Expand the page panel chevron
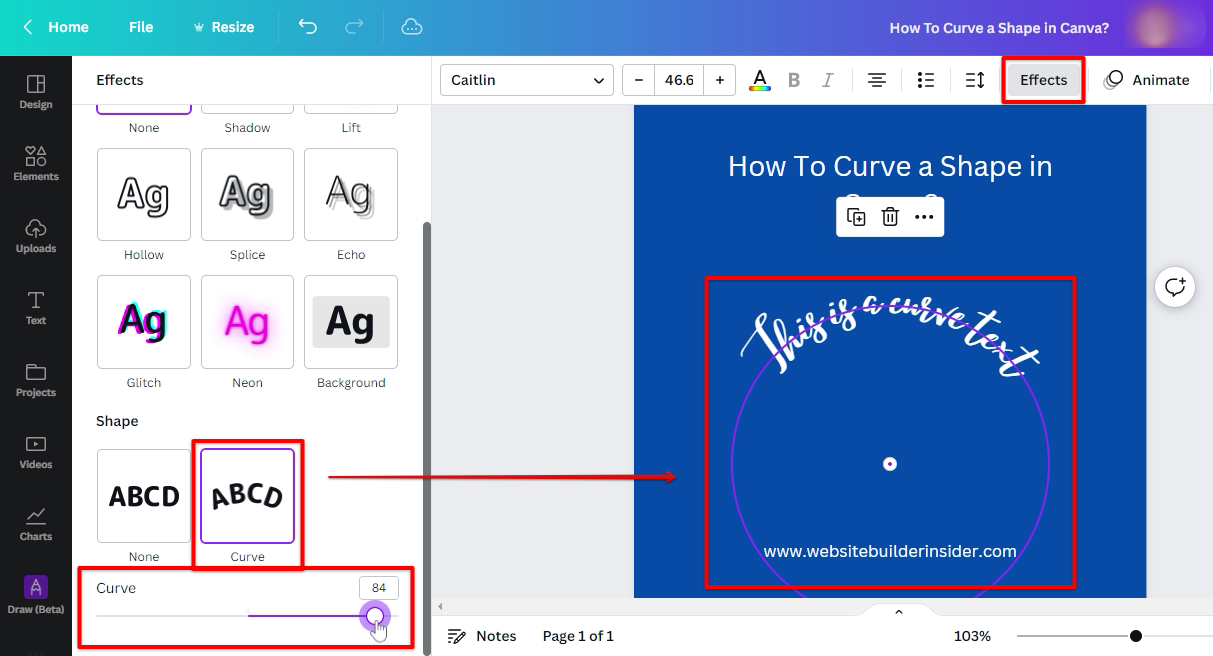The width and height of the screenshot is (1213, 656). [x=898, y=612]
